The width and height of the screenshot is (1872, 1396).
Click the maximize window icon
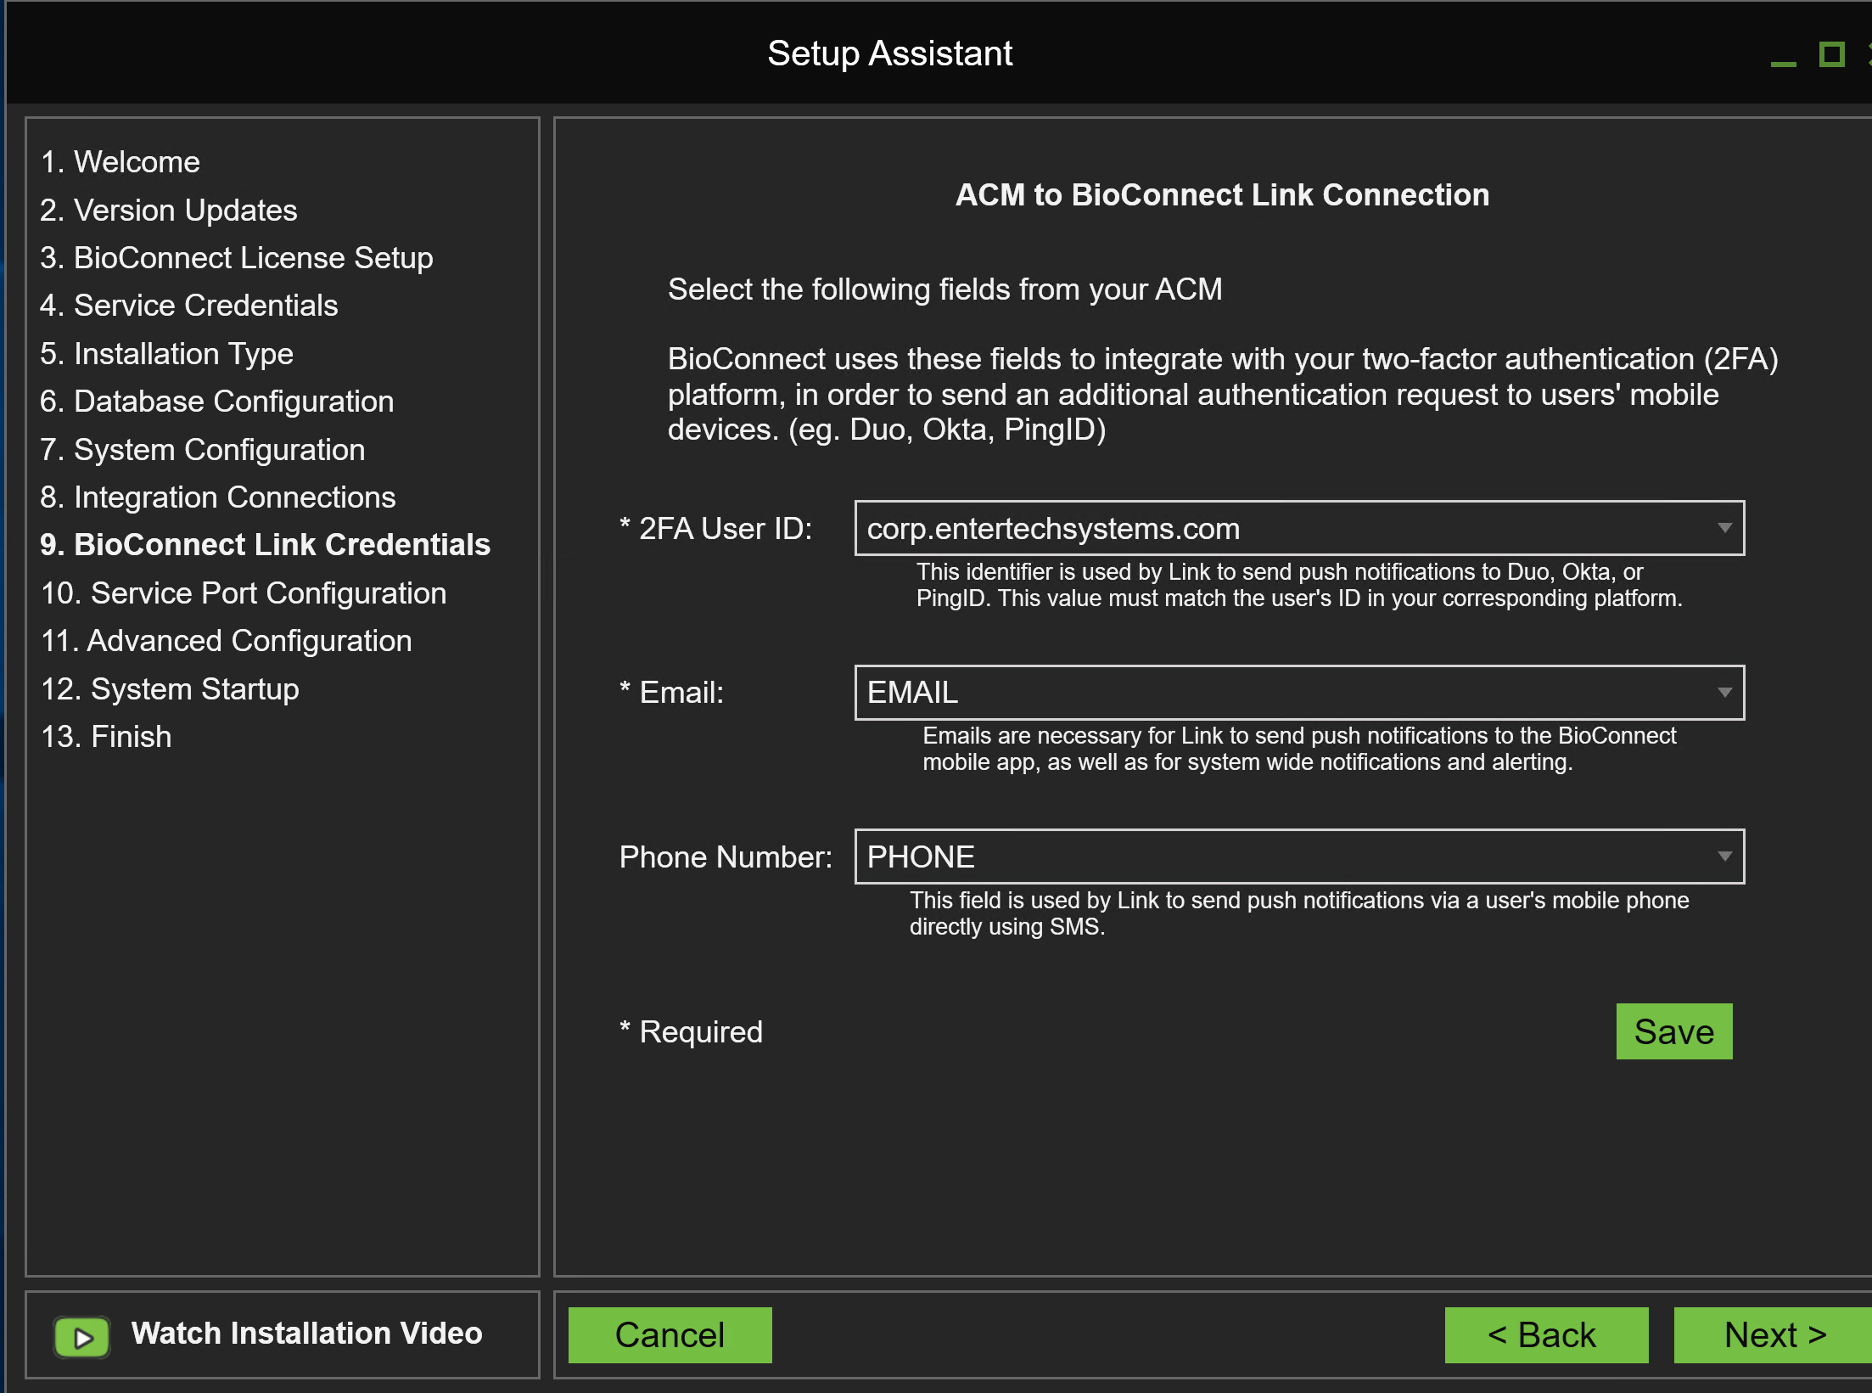1833,55
